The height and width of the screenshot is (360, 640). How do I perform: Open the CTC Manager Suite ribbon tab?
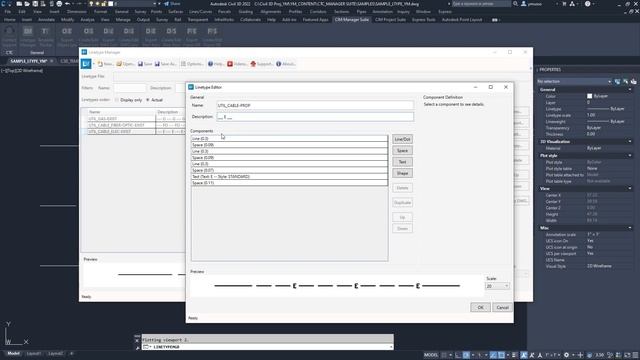pos(351,20)
